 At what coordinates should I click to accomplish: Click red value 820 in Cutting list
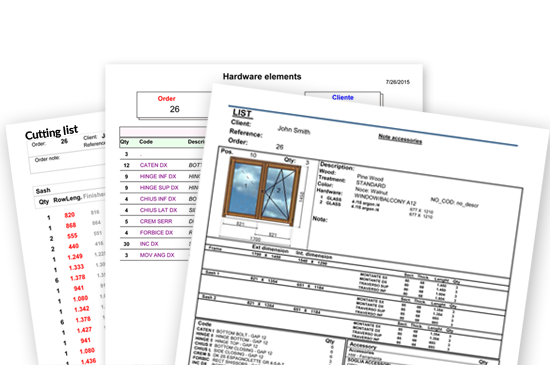(70, 215)
